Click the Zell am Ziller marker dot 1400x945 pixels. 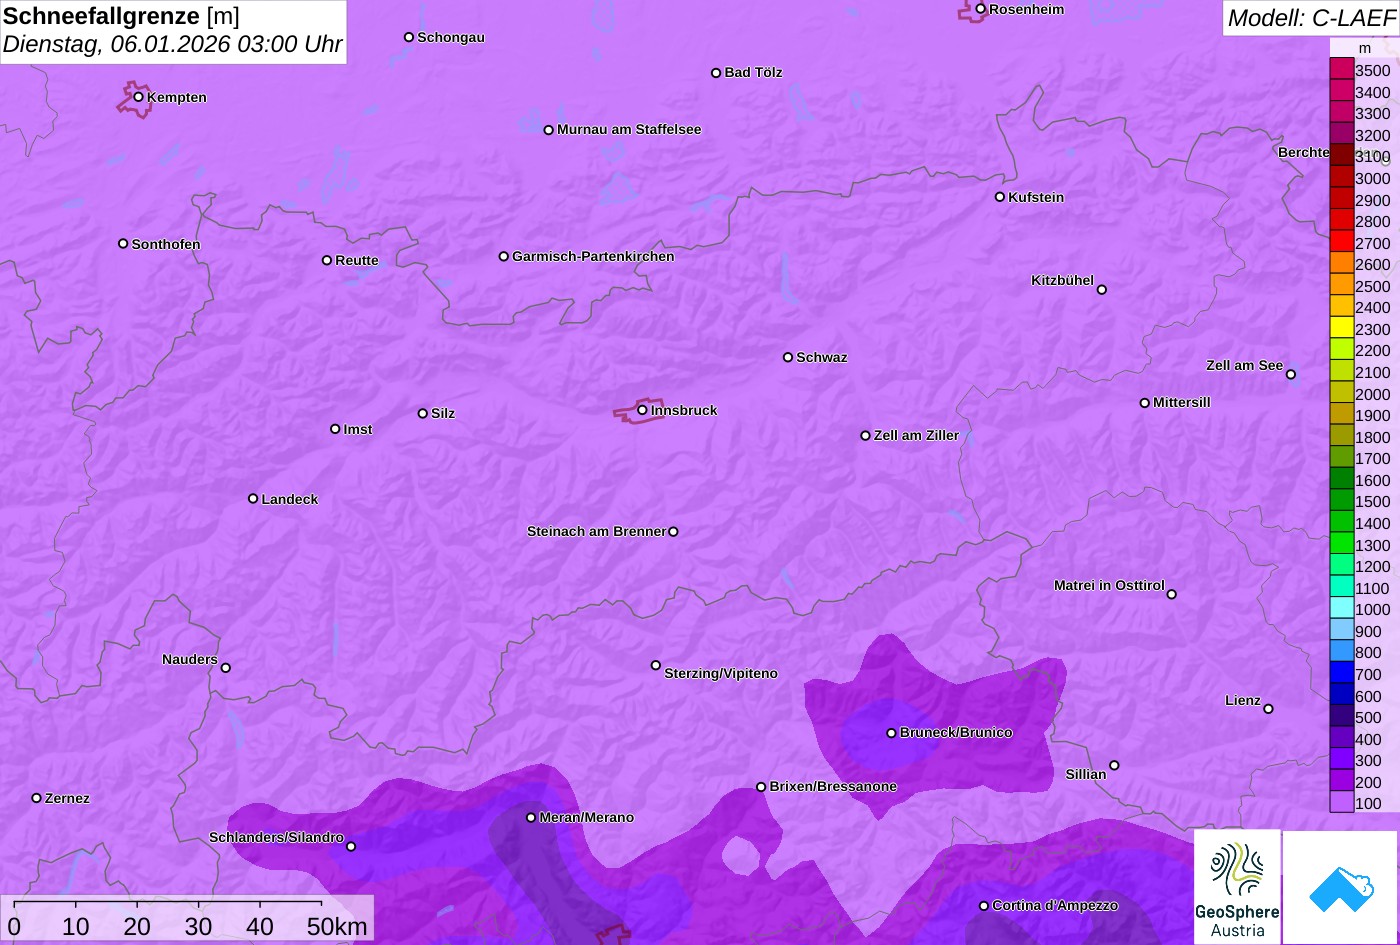coord(866,435)
